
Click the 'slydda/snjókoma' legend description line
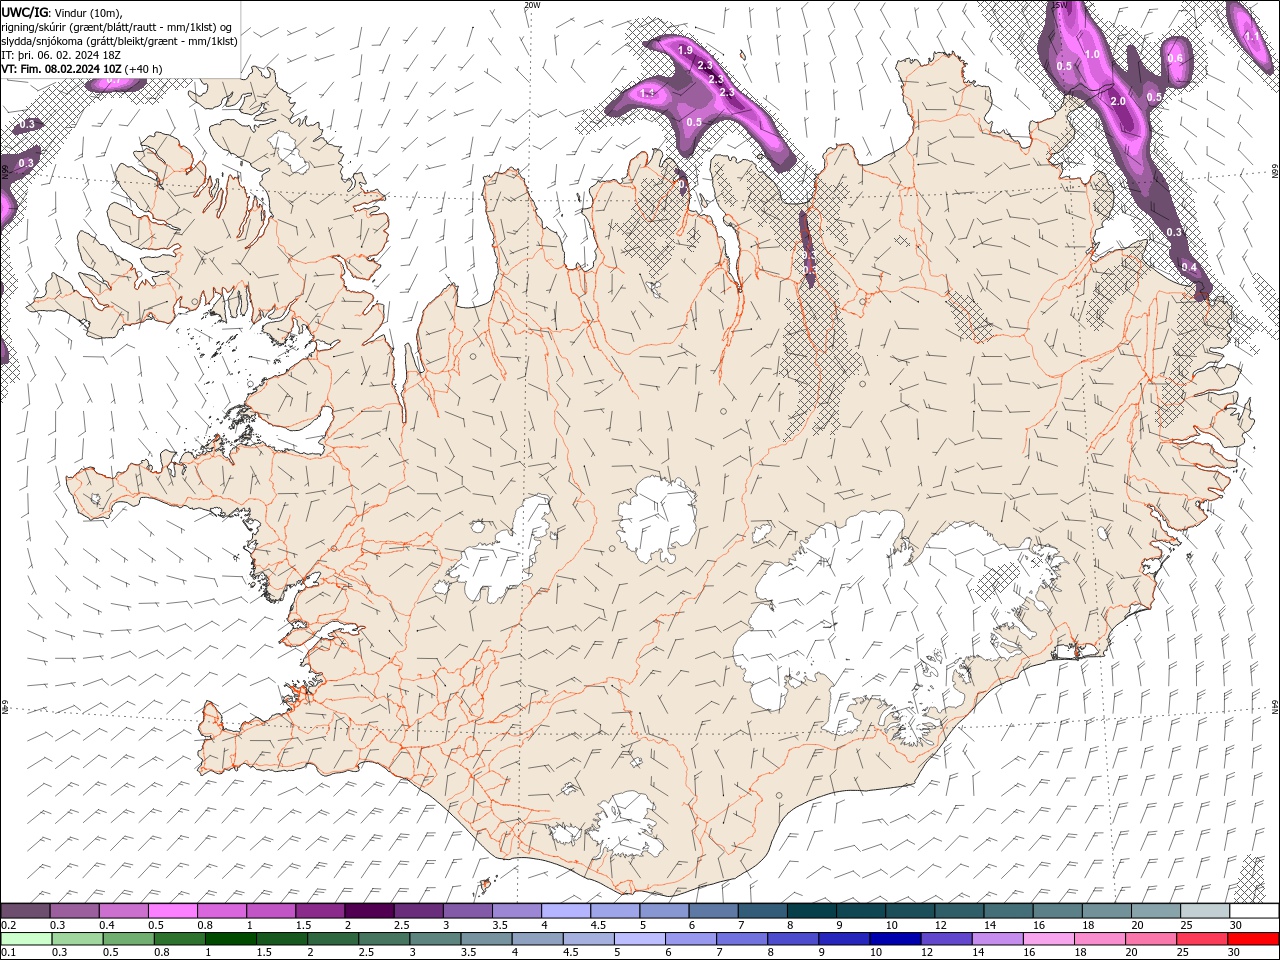point(120,41)
